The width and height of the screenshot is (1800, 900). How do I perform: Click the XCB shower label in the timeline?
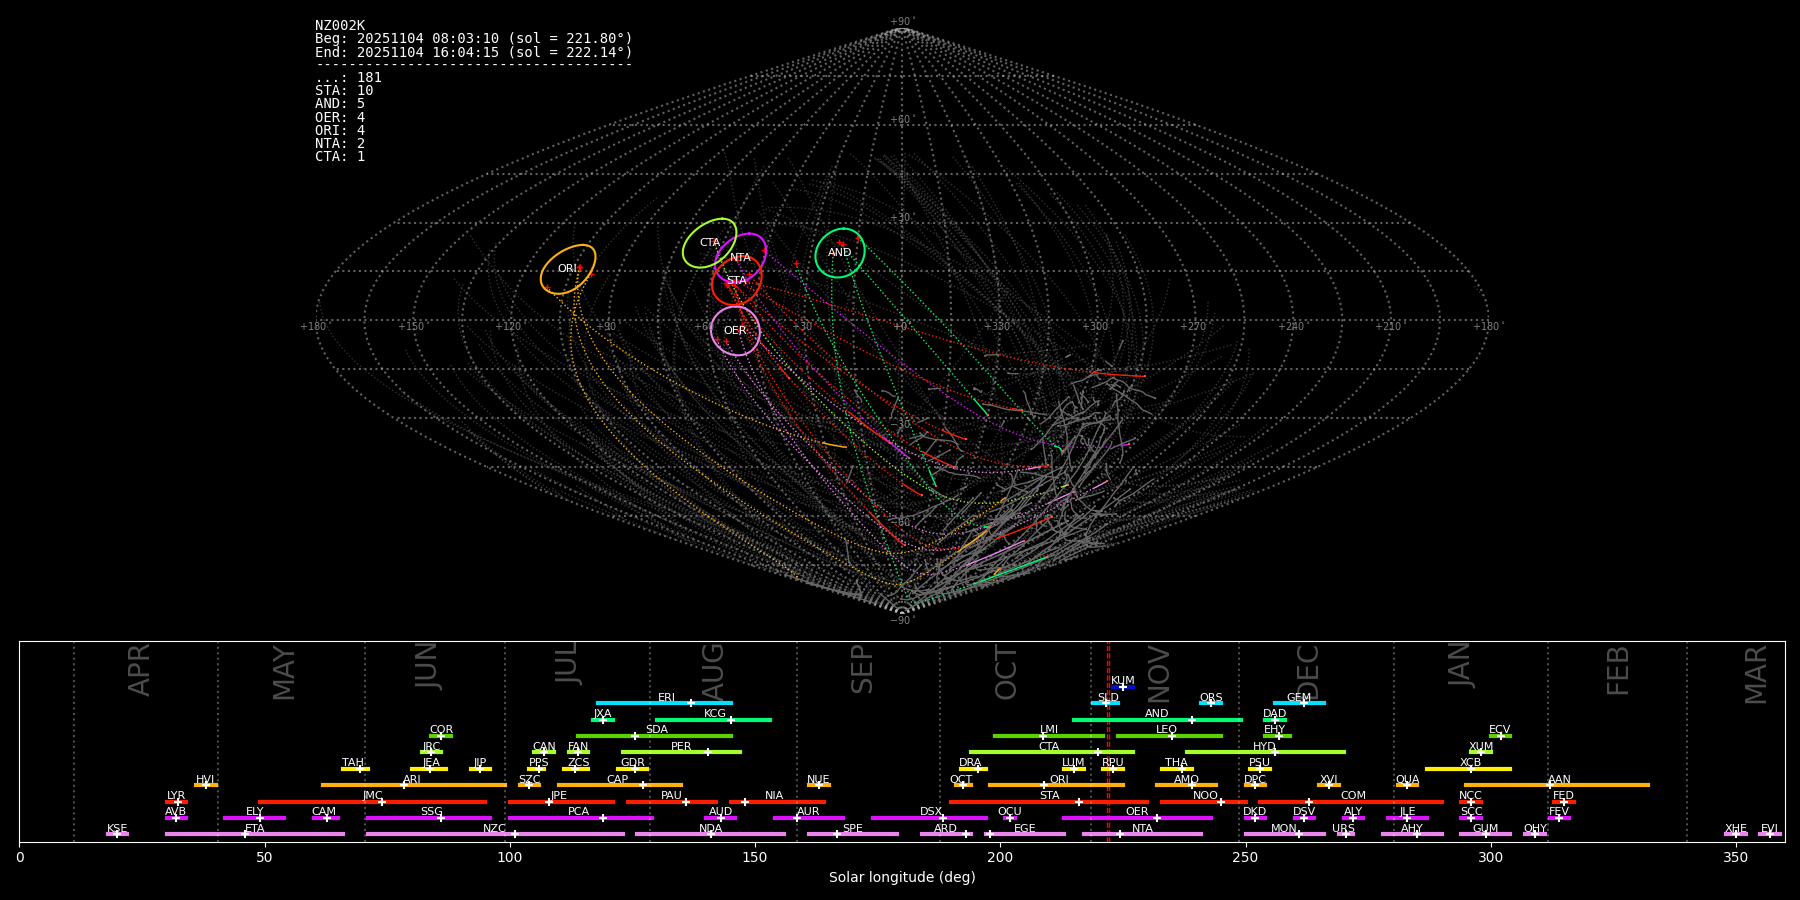[1471, 763]
